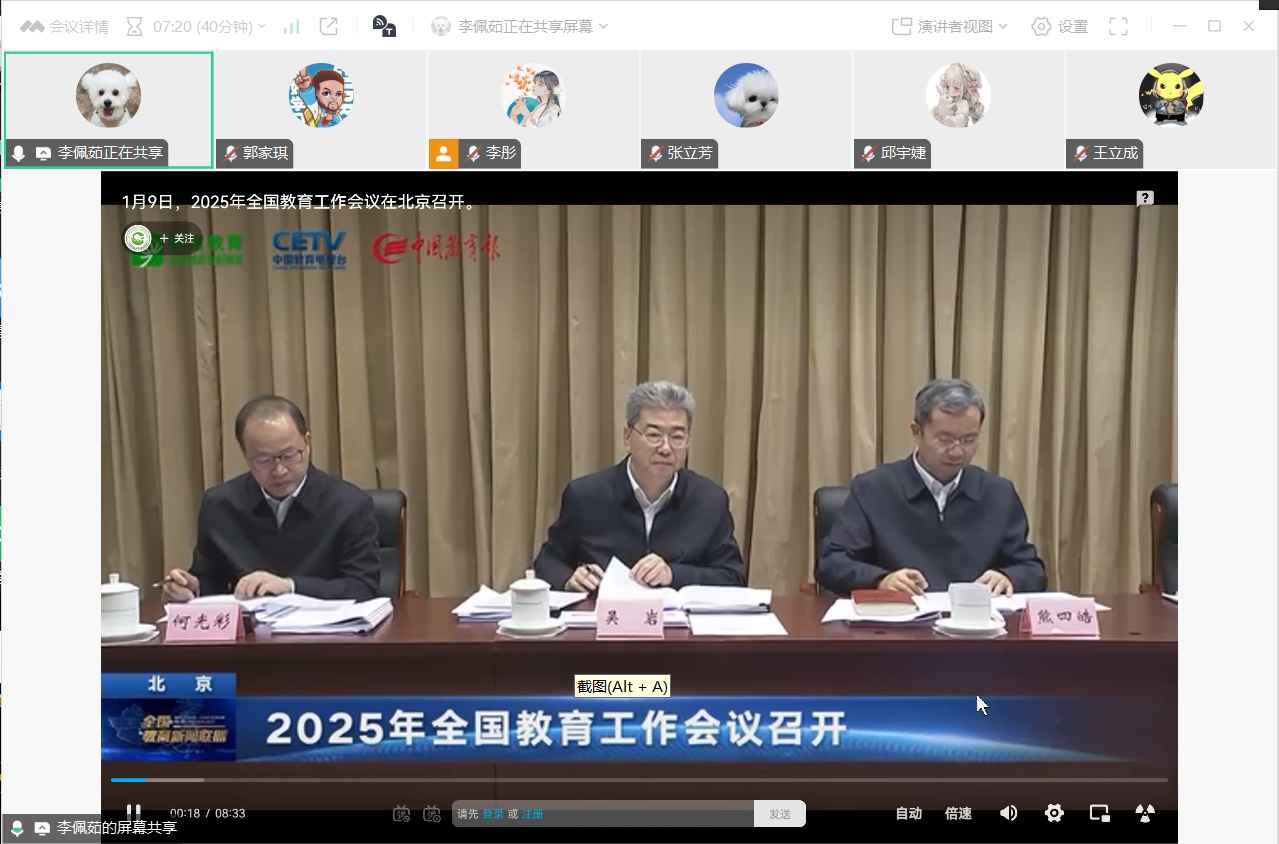Viewport: 1279px width, 844px height.
Task: Click the video progress bar
Action: coord(638,780)
